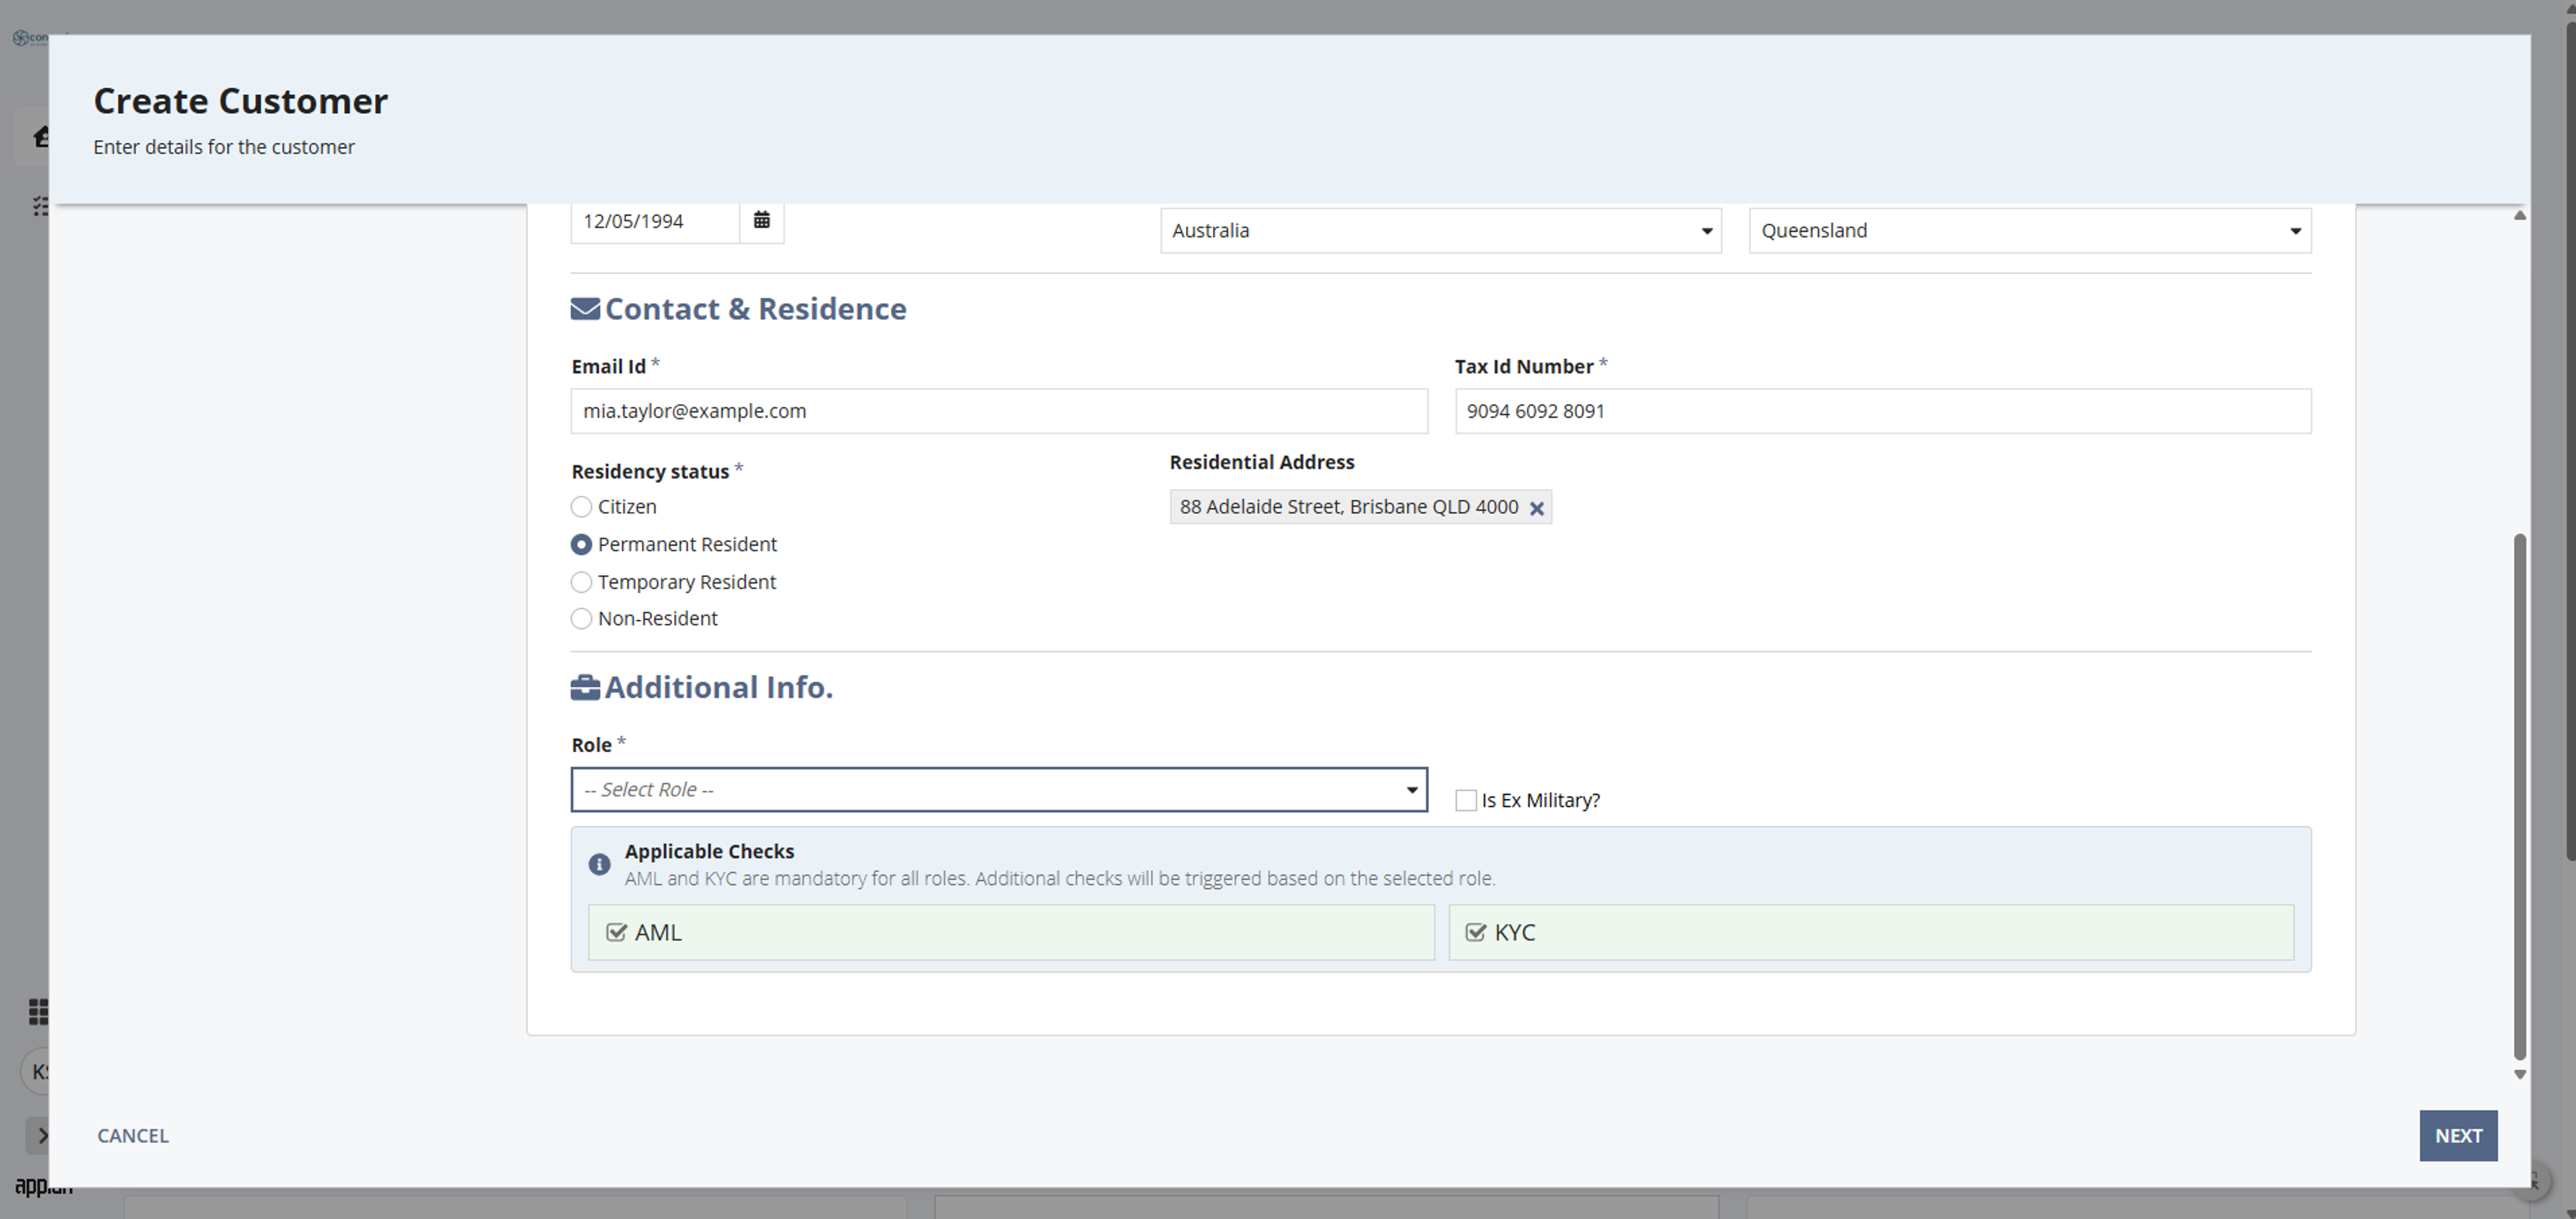
Task: Select the Citizen residency option
Action: (x=581, y=507)
